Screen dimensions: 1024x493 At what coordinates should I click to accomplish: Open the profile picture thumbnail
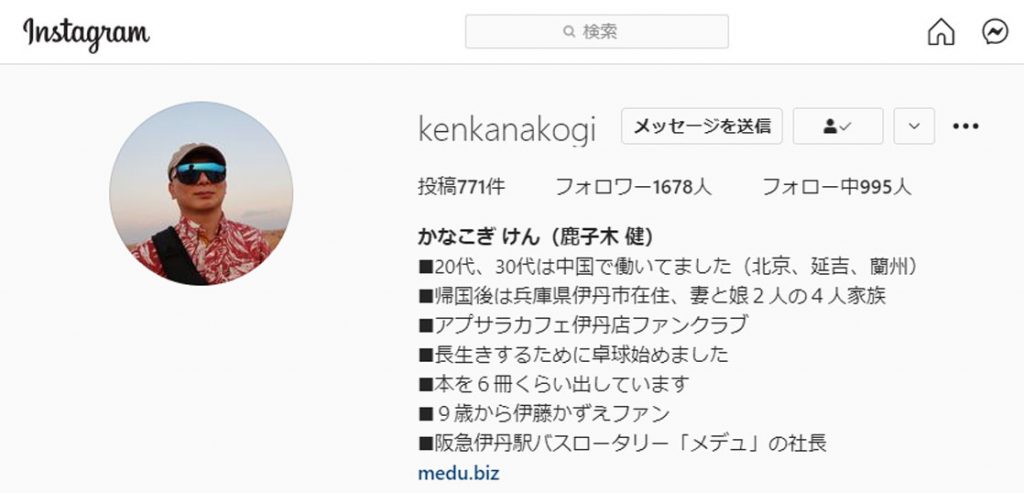click(x=201, y=193)
